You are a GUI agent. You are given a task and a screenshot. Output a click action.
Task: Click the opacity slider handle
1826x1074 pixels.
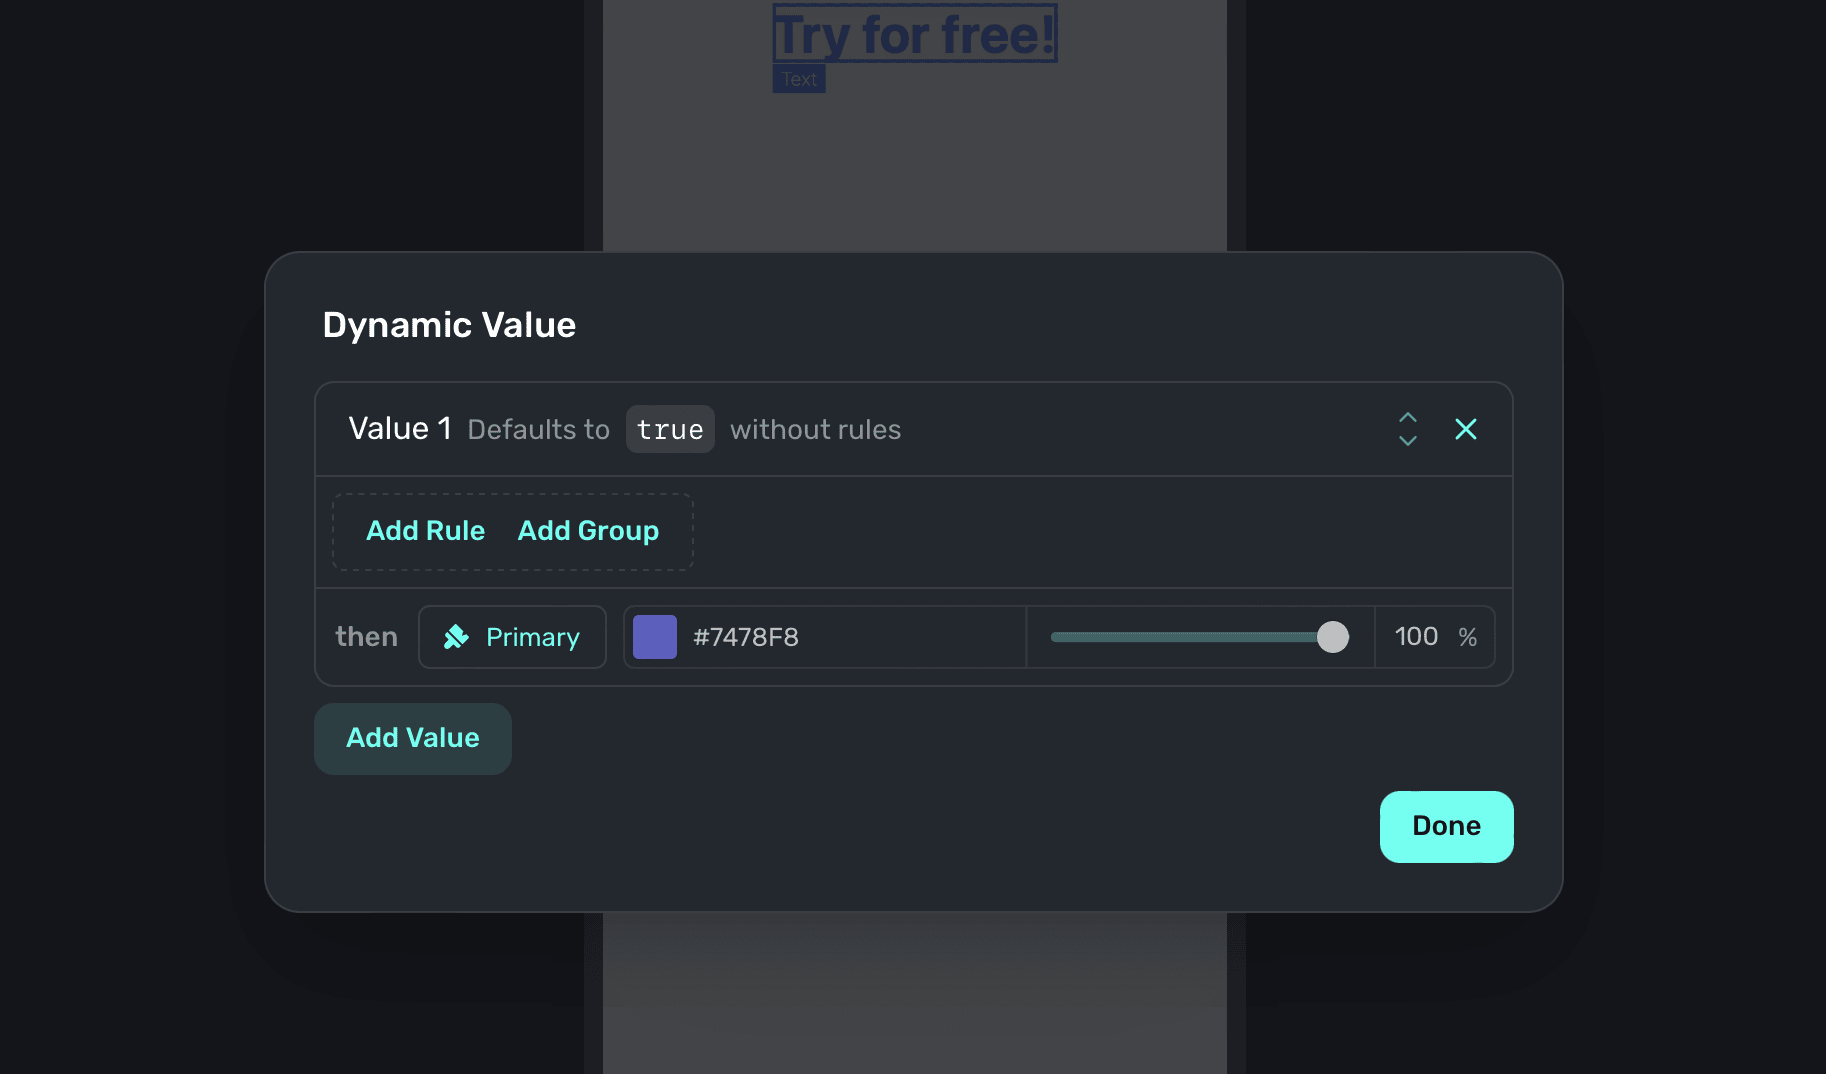[1332, 637]
